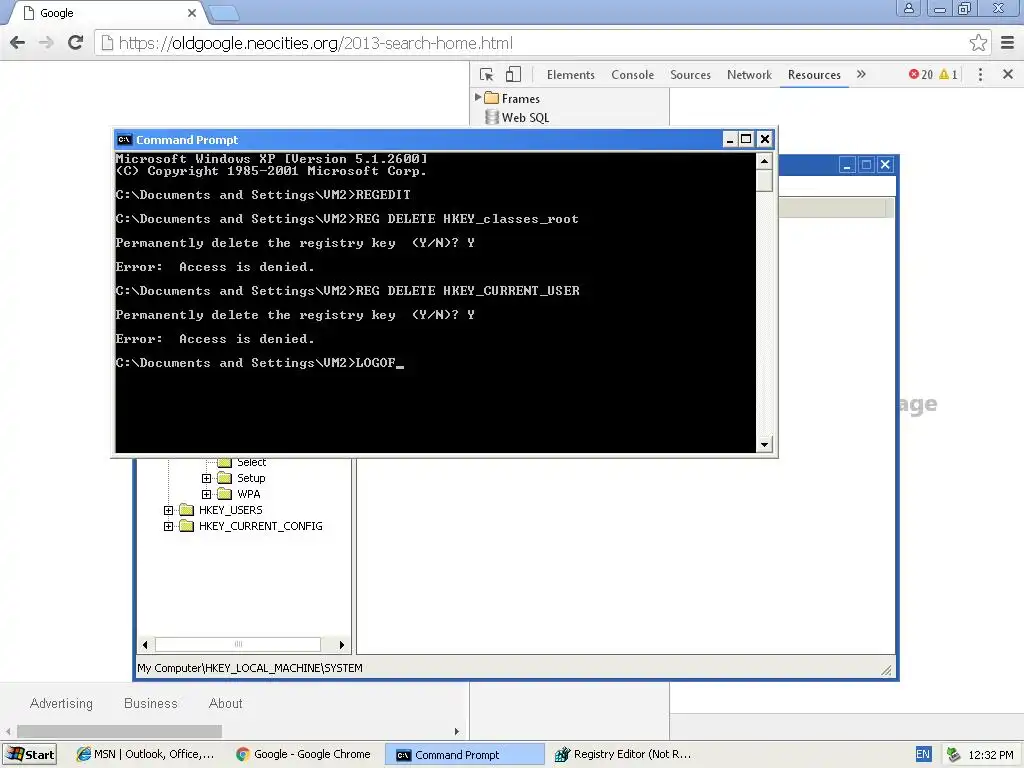Click the taskbar clock 12:32 PM
This screenshot has height=768, width=1024.
point(991,755)
